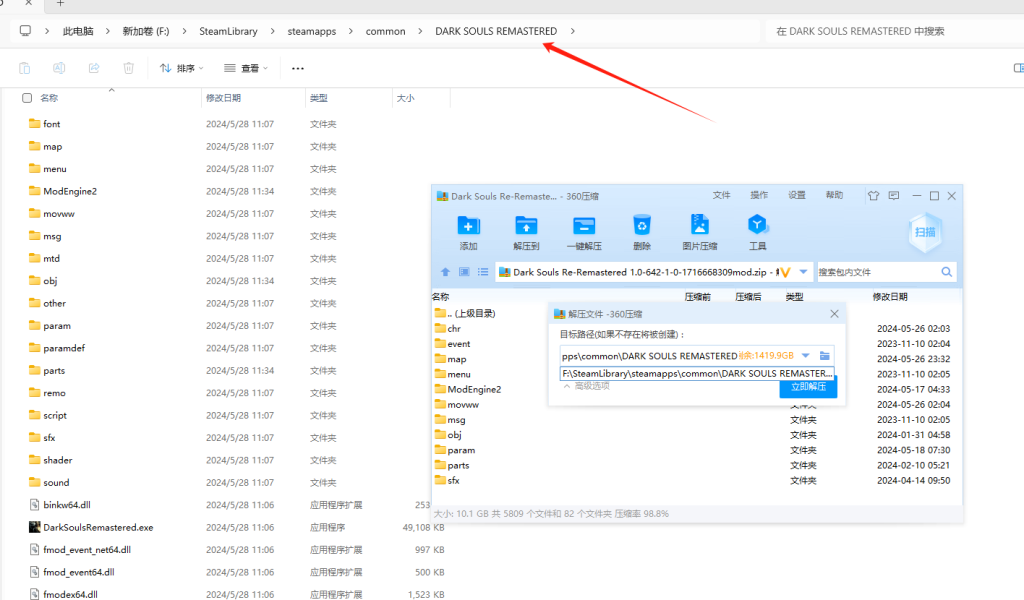This screenshot has height=600, width=1024.
Task: Browse for target folder using the folder icon
Action: 825,356
